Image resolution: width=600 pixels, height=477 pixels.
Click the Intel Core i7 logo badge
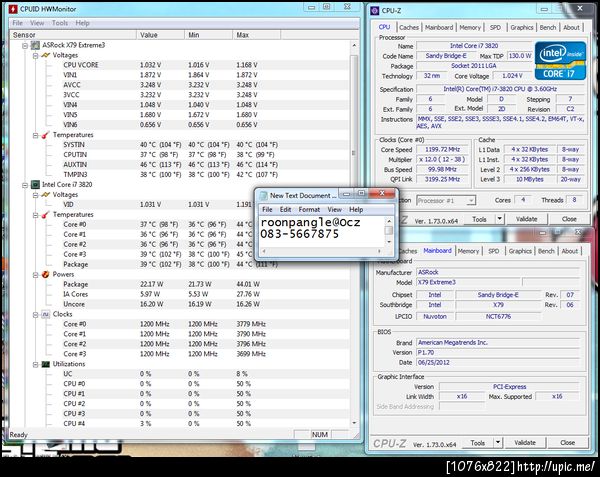559,61
